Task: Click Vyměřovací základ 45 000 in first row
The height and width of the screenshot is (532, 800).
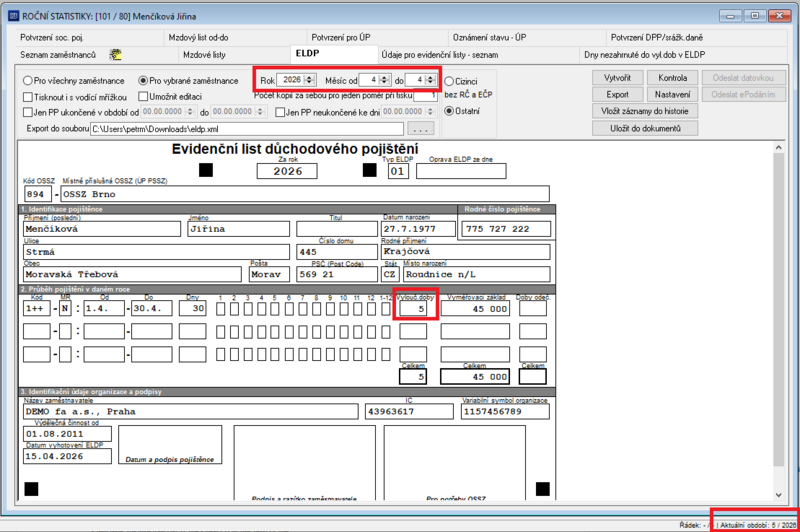Action: click(x=475, y=309)
